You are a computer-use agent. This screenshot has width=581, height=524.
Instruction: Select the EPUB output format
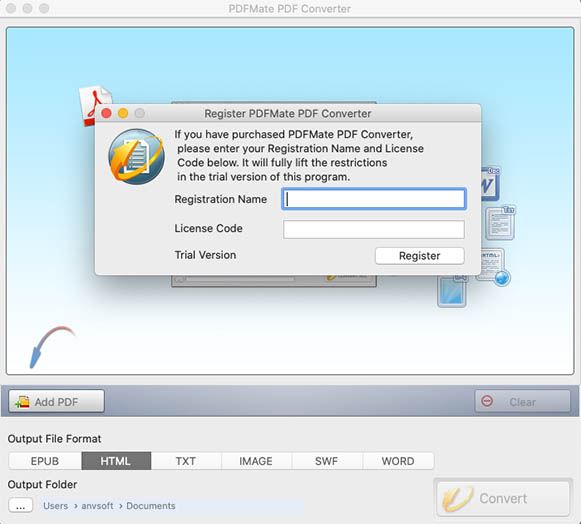(x=45, y=461)
